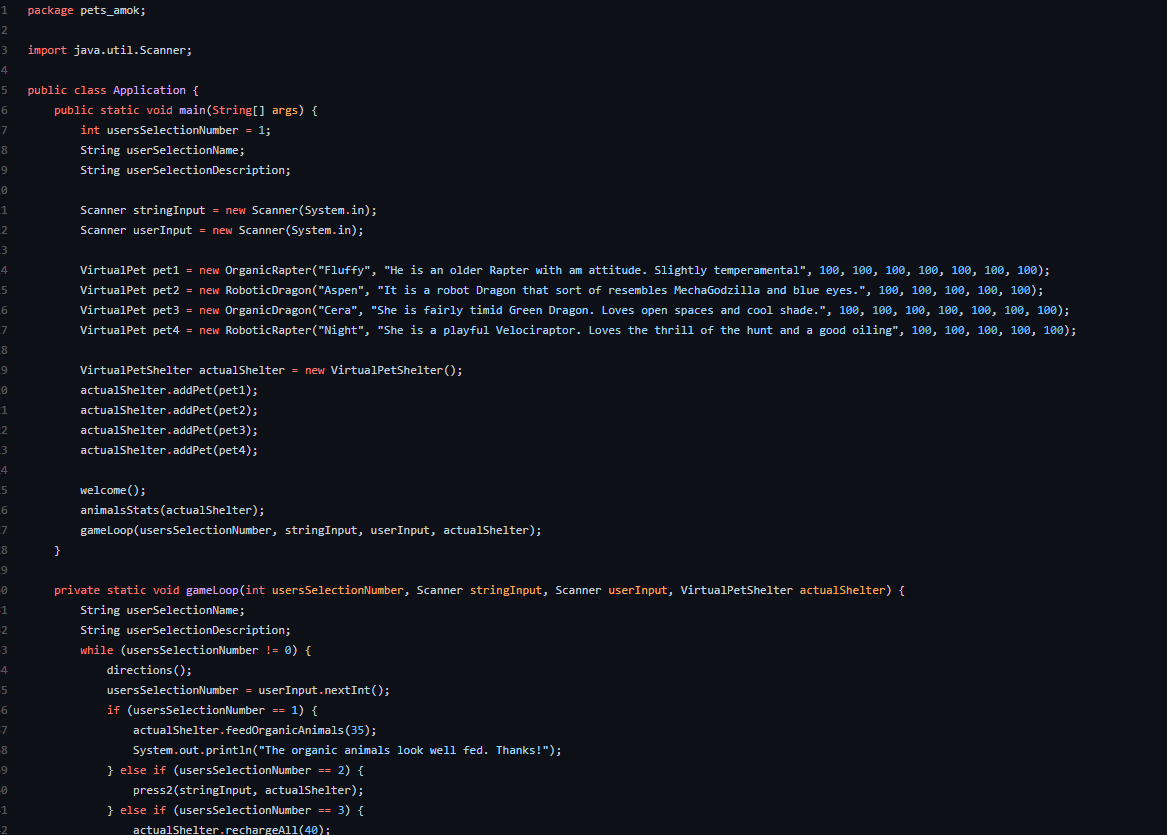This screenshot has height=835, width=1167.
Task: Select the "Fluffy" string literal
Action: [x=344, y=270]
